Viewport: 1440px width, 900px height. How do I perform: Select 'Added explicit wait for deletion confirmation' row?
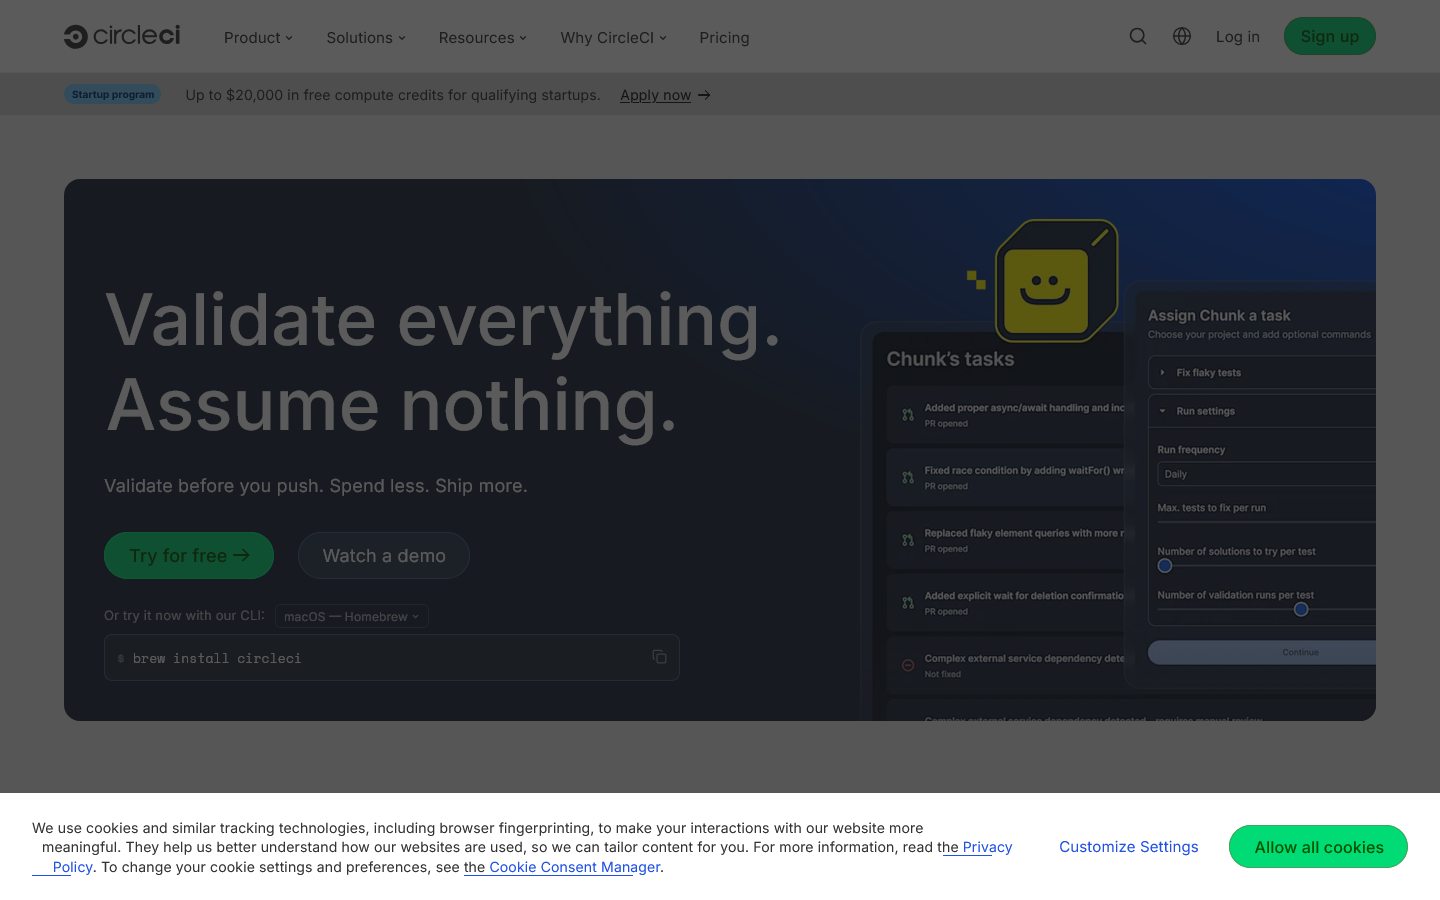[1005, 603]
